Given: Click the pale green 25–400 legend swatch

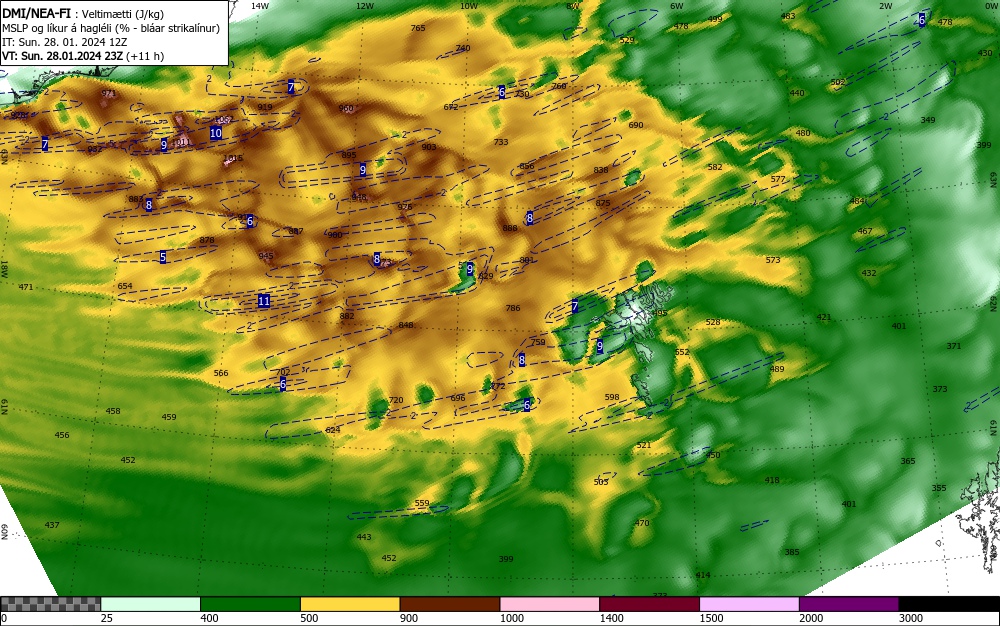Looking at the screenshot, I should point(151,604).
